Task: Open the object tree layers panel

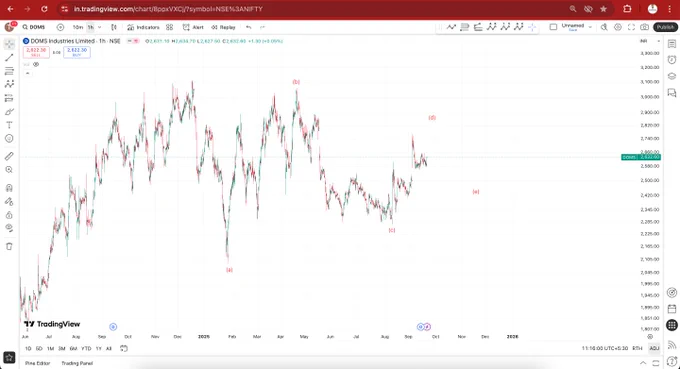Action: point(672,76)
